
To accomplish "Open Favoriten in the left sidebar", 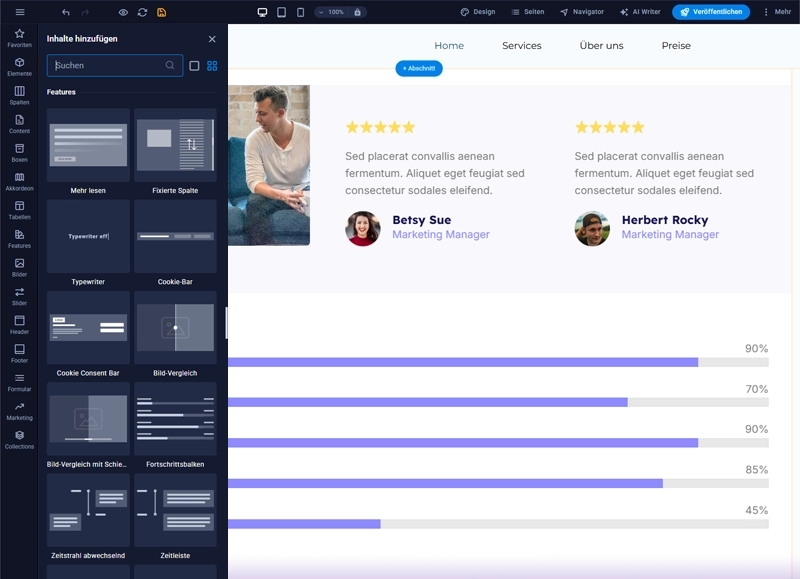I will coord(19,38).
